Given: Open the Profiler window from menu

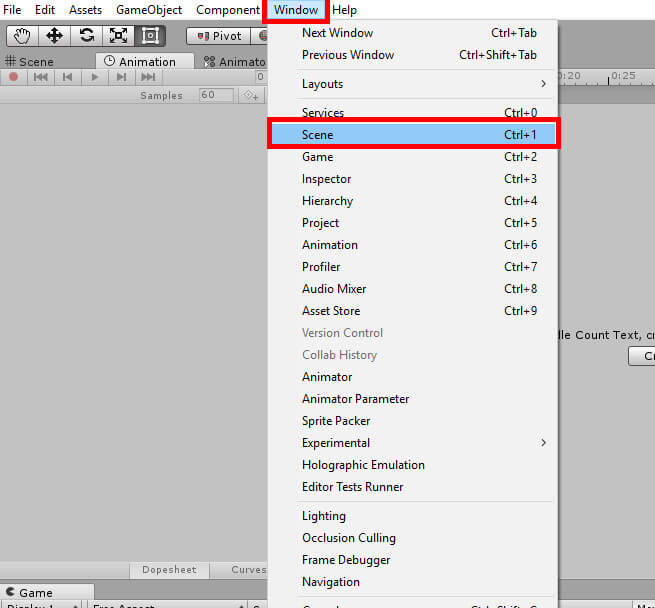Looking at the screenshot, I should [321, 267].
